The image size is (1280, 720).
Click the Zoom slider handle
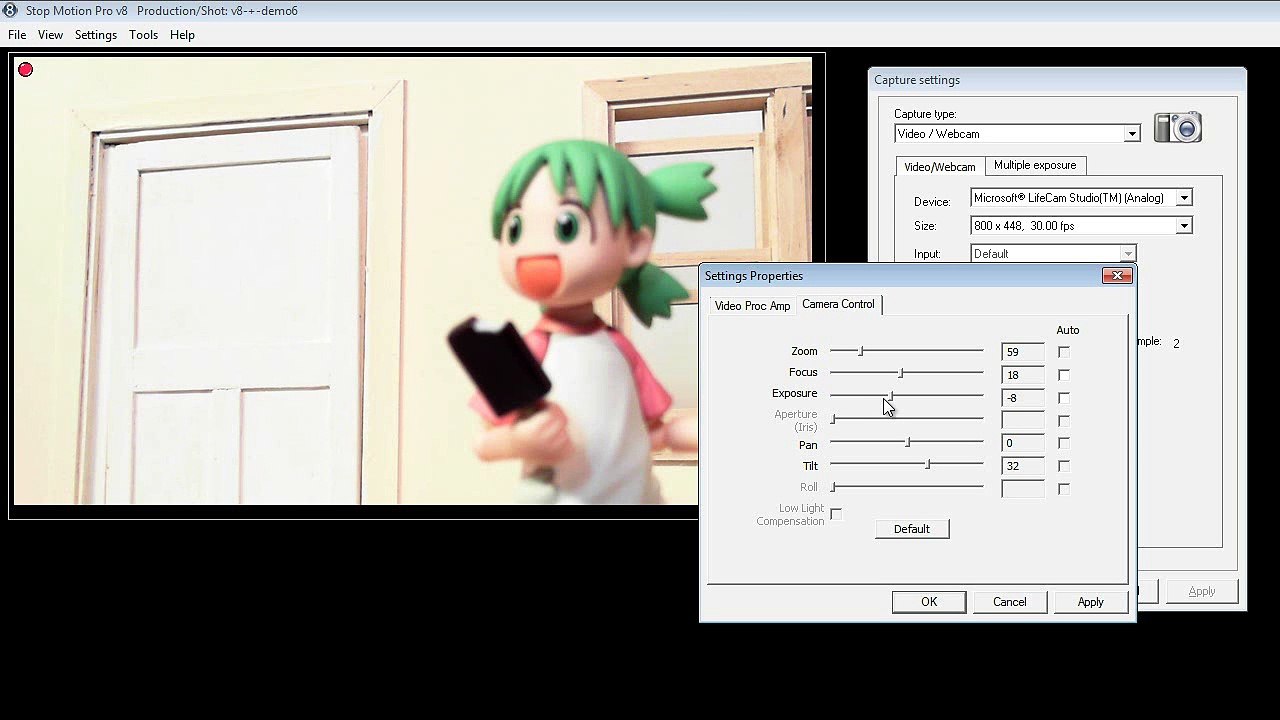coord(861,351)
